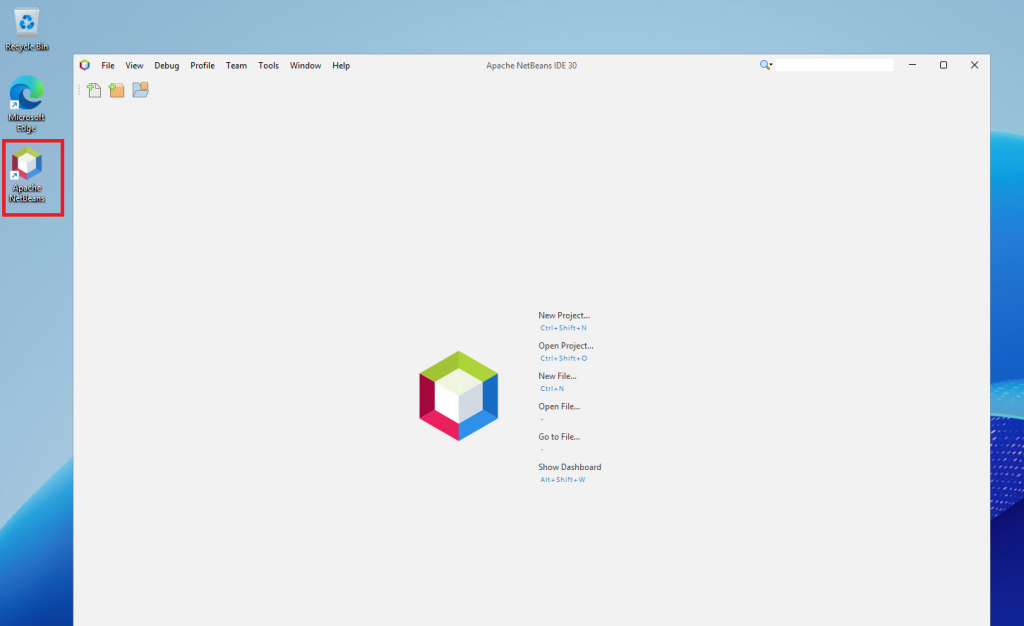Viewport: 1024px width, 626px height.
Task: Open the Help menu
Action: click(x=341, y=65)
